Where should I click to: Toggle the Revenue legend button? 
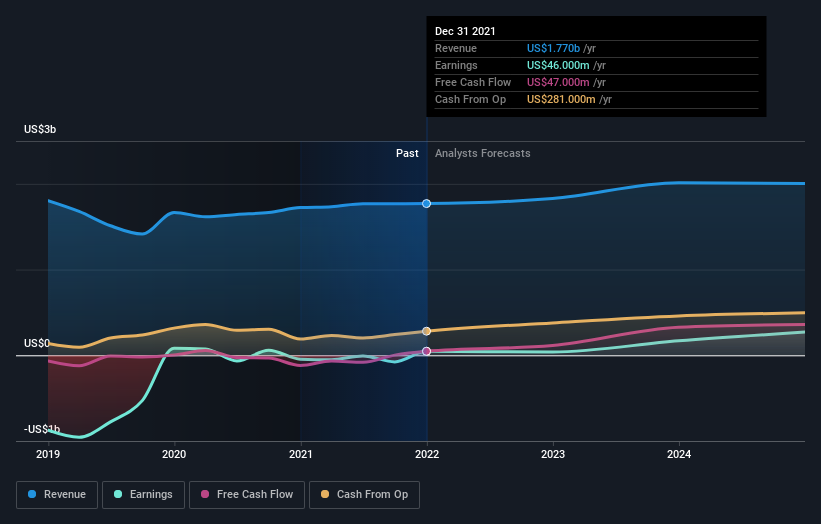point(57,495)
